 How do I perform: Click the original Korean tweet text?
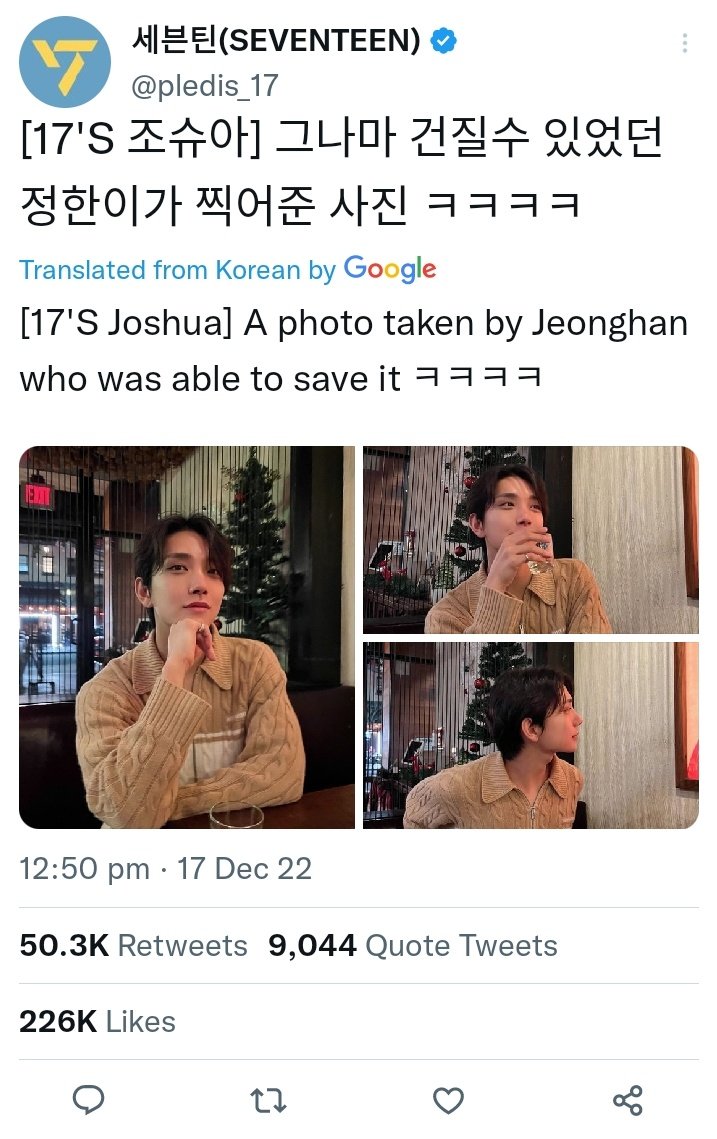click(341, 171)
